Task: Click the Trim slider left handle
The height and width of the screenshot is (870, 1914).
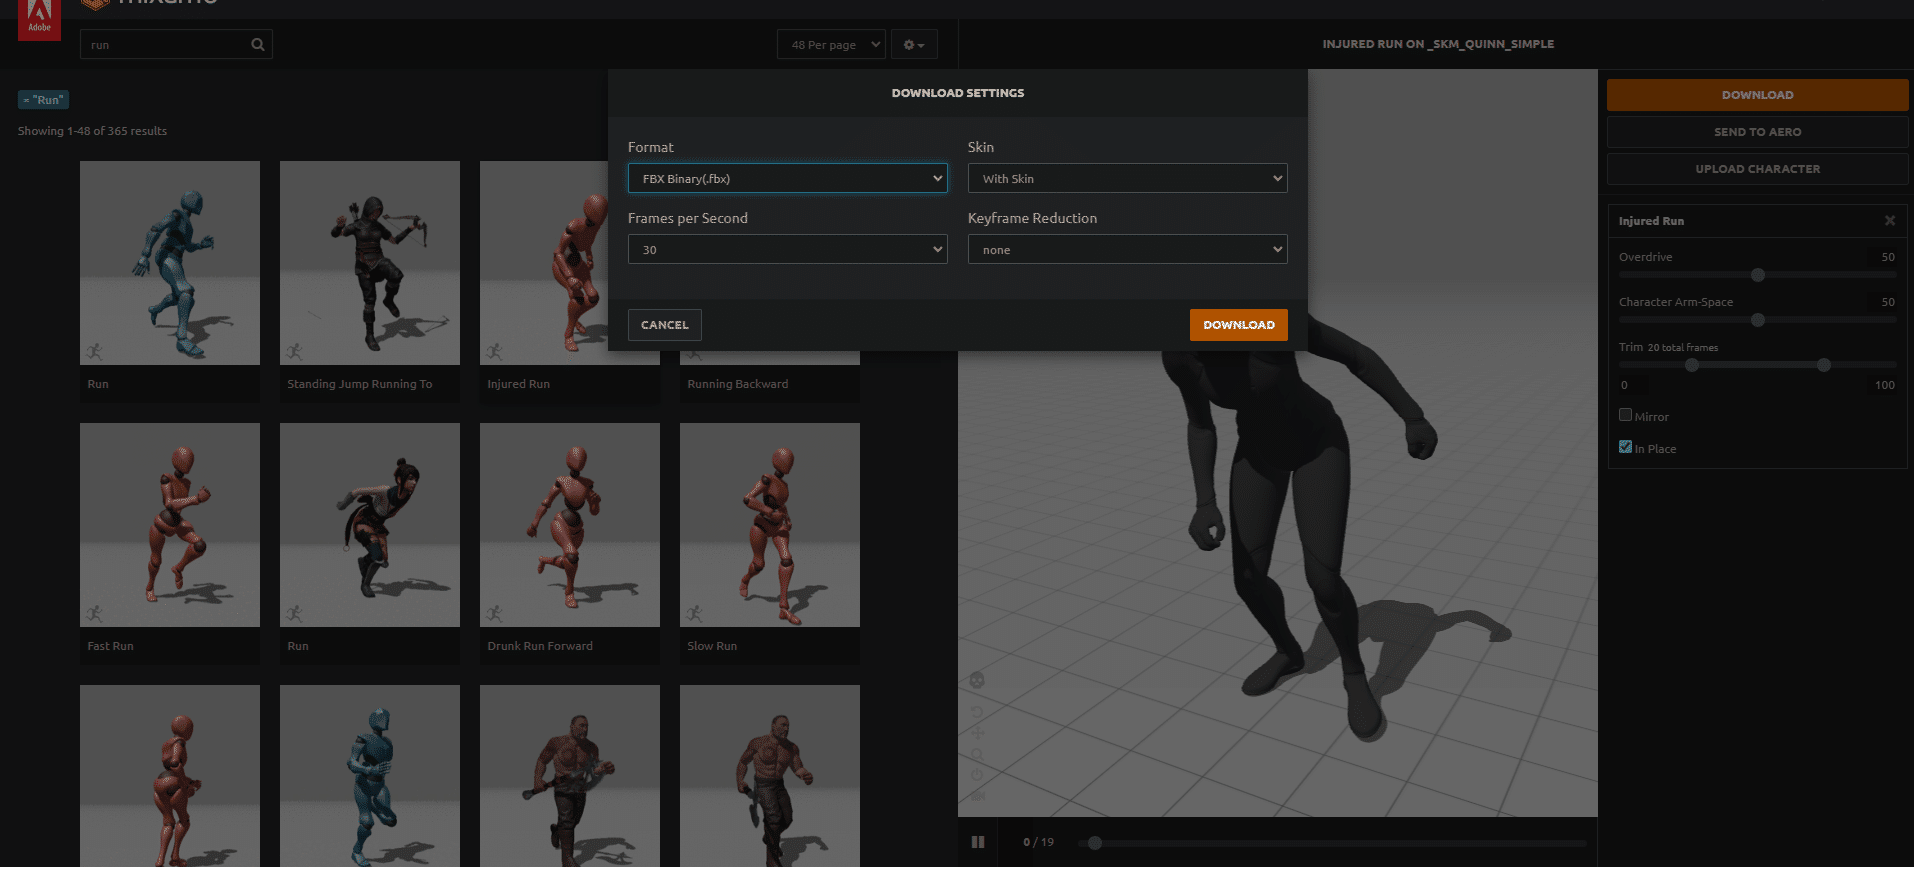Action: (x=1692, y=365)
